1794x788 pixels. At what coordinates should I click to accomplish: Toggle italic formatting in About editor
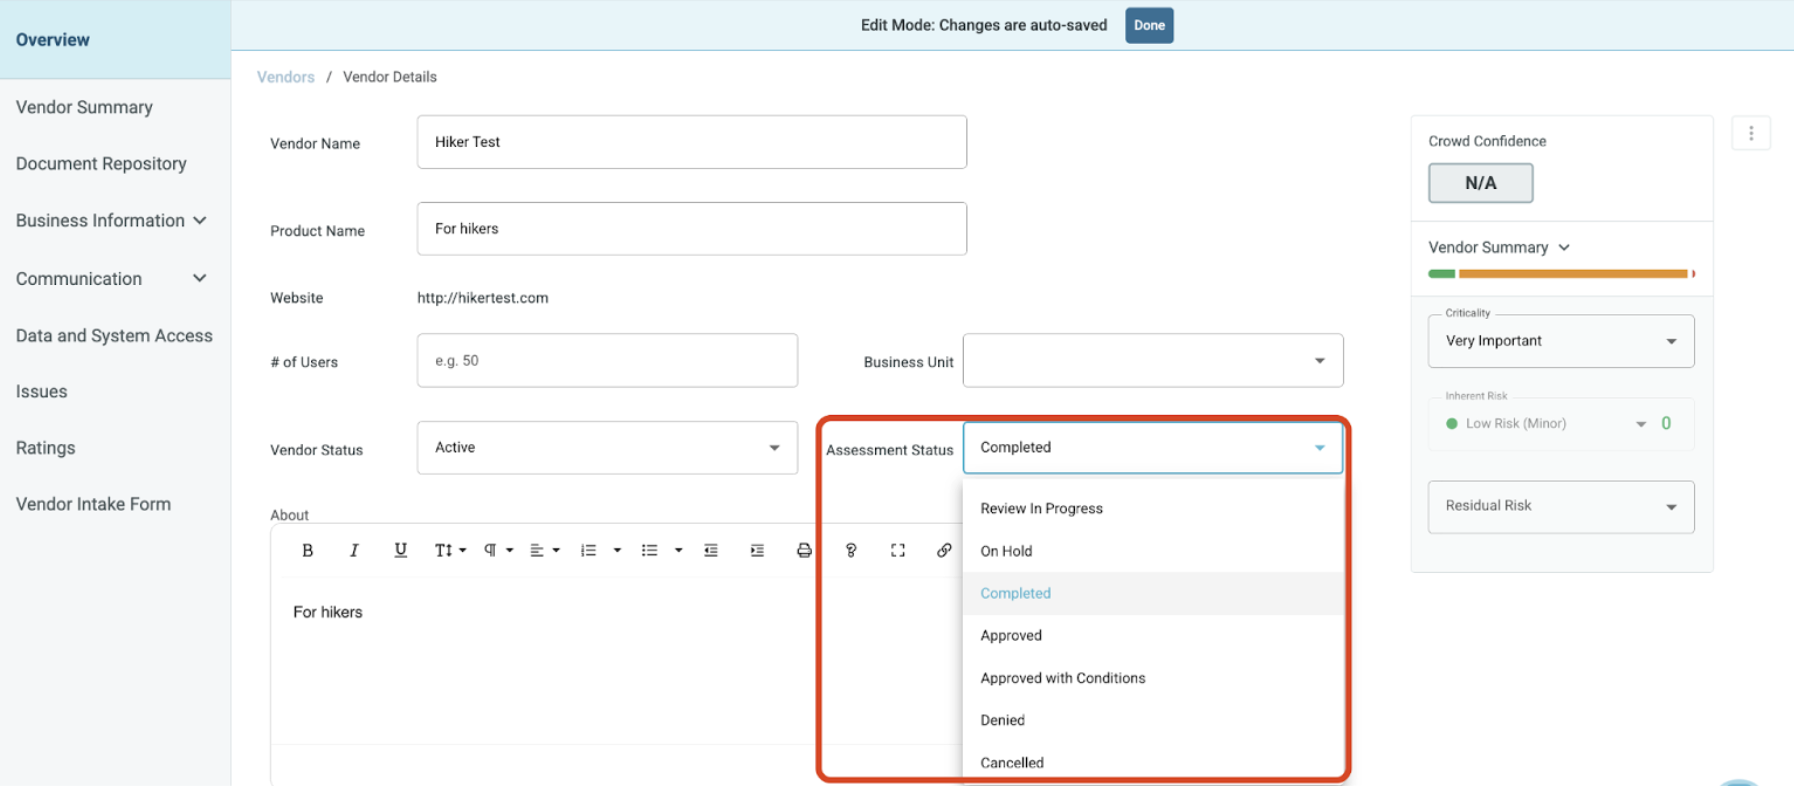354,550
